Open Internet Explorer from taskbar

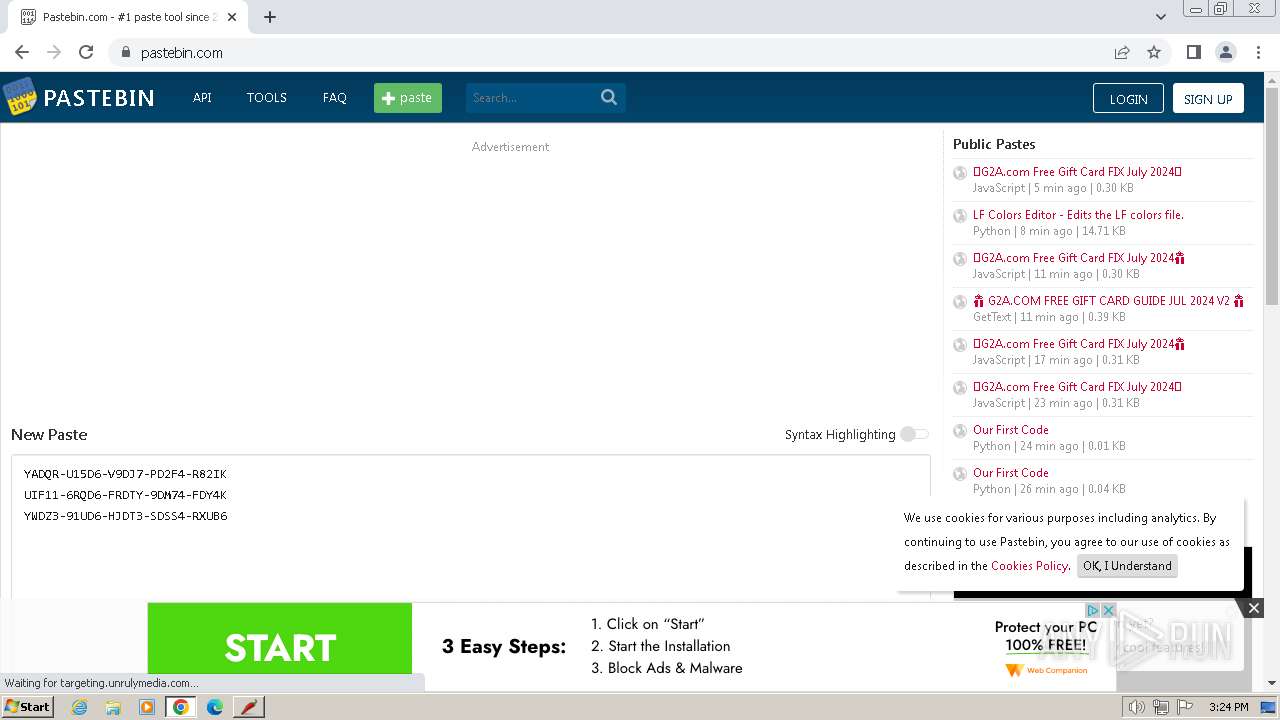[x=79, y=707]
